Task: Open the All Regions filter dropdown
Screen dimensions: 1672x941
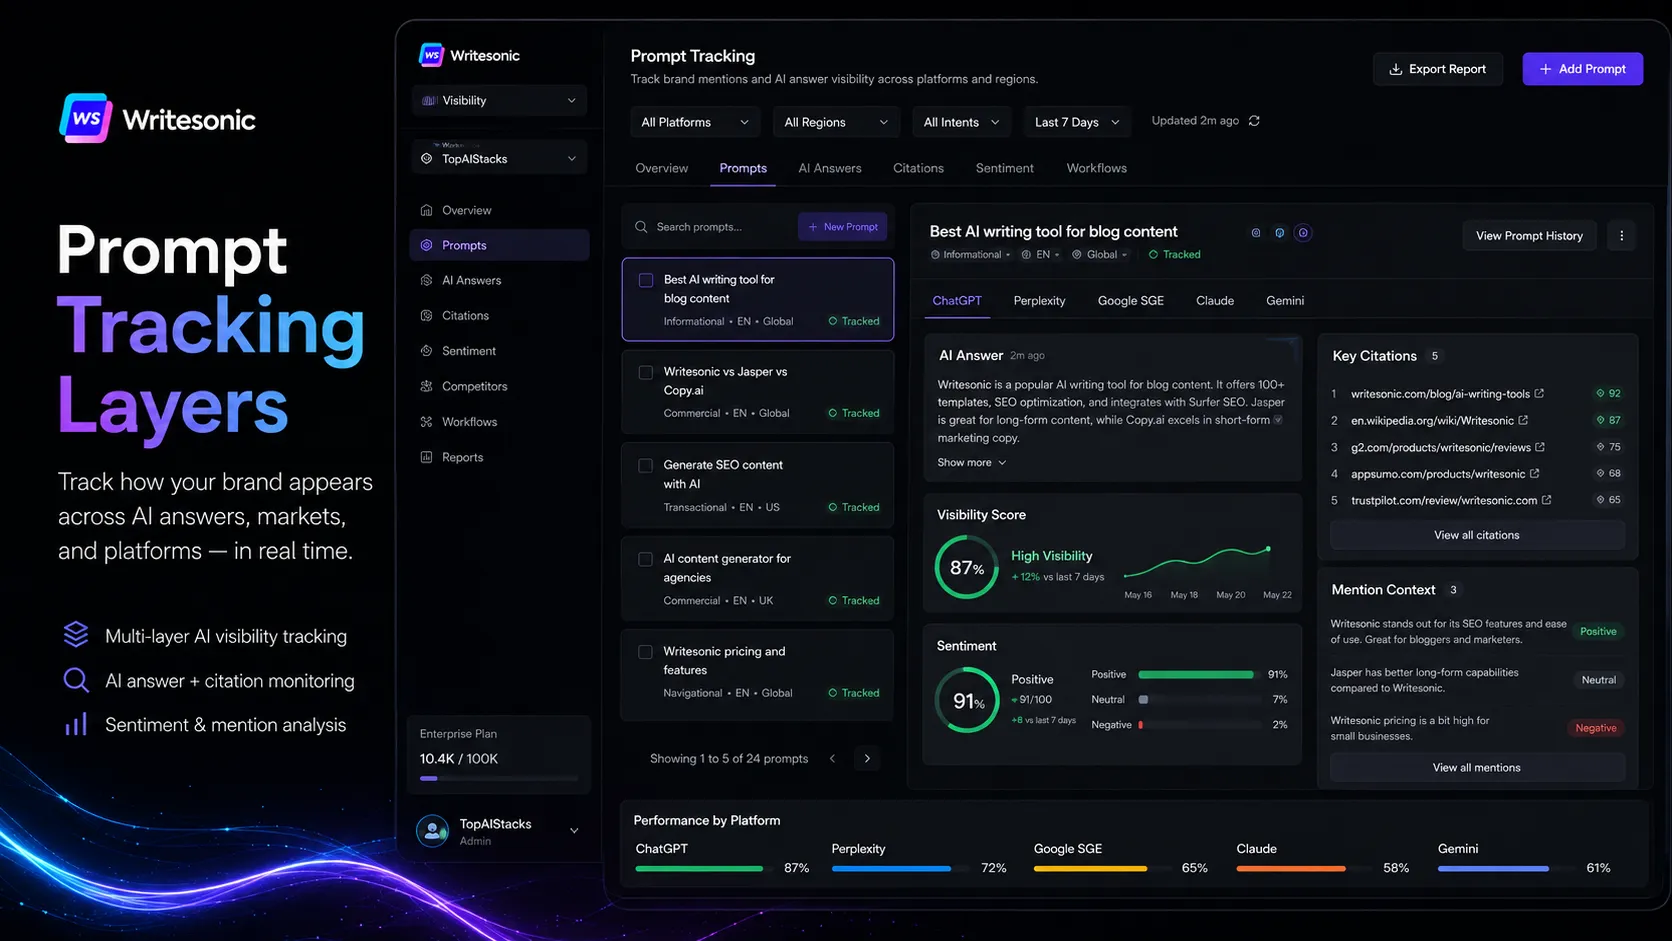Action: (836, 122)
